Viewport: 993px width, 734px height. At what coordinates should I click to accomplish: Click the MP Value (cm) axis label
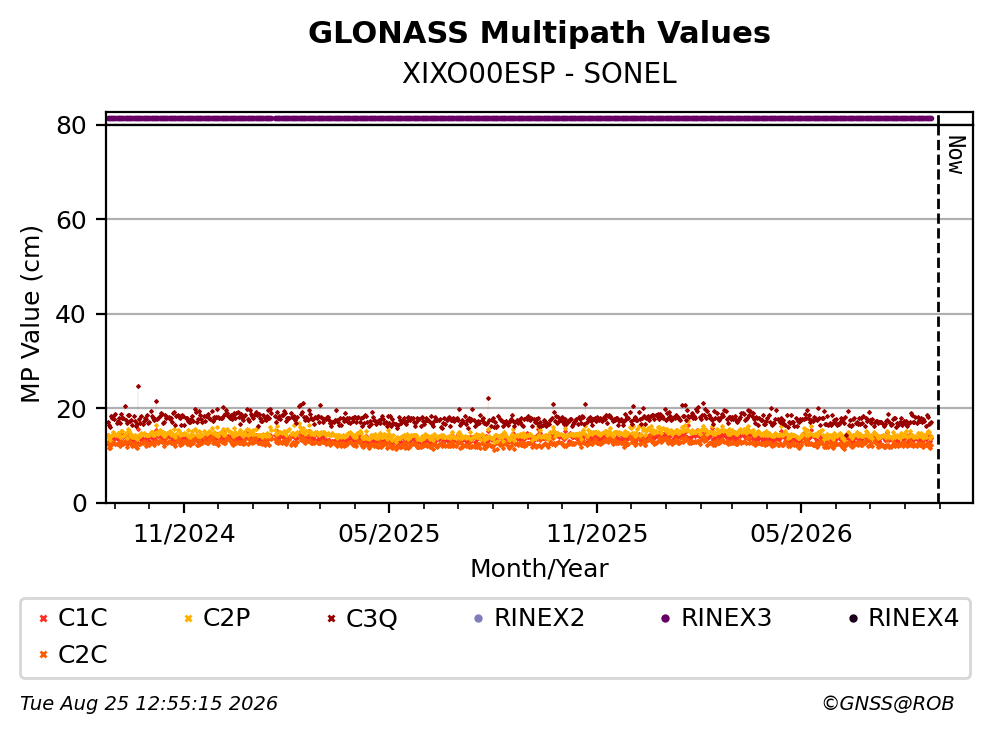coord(30,314)
